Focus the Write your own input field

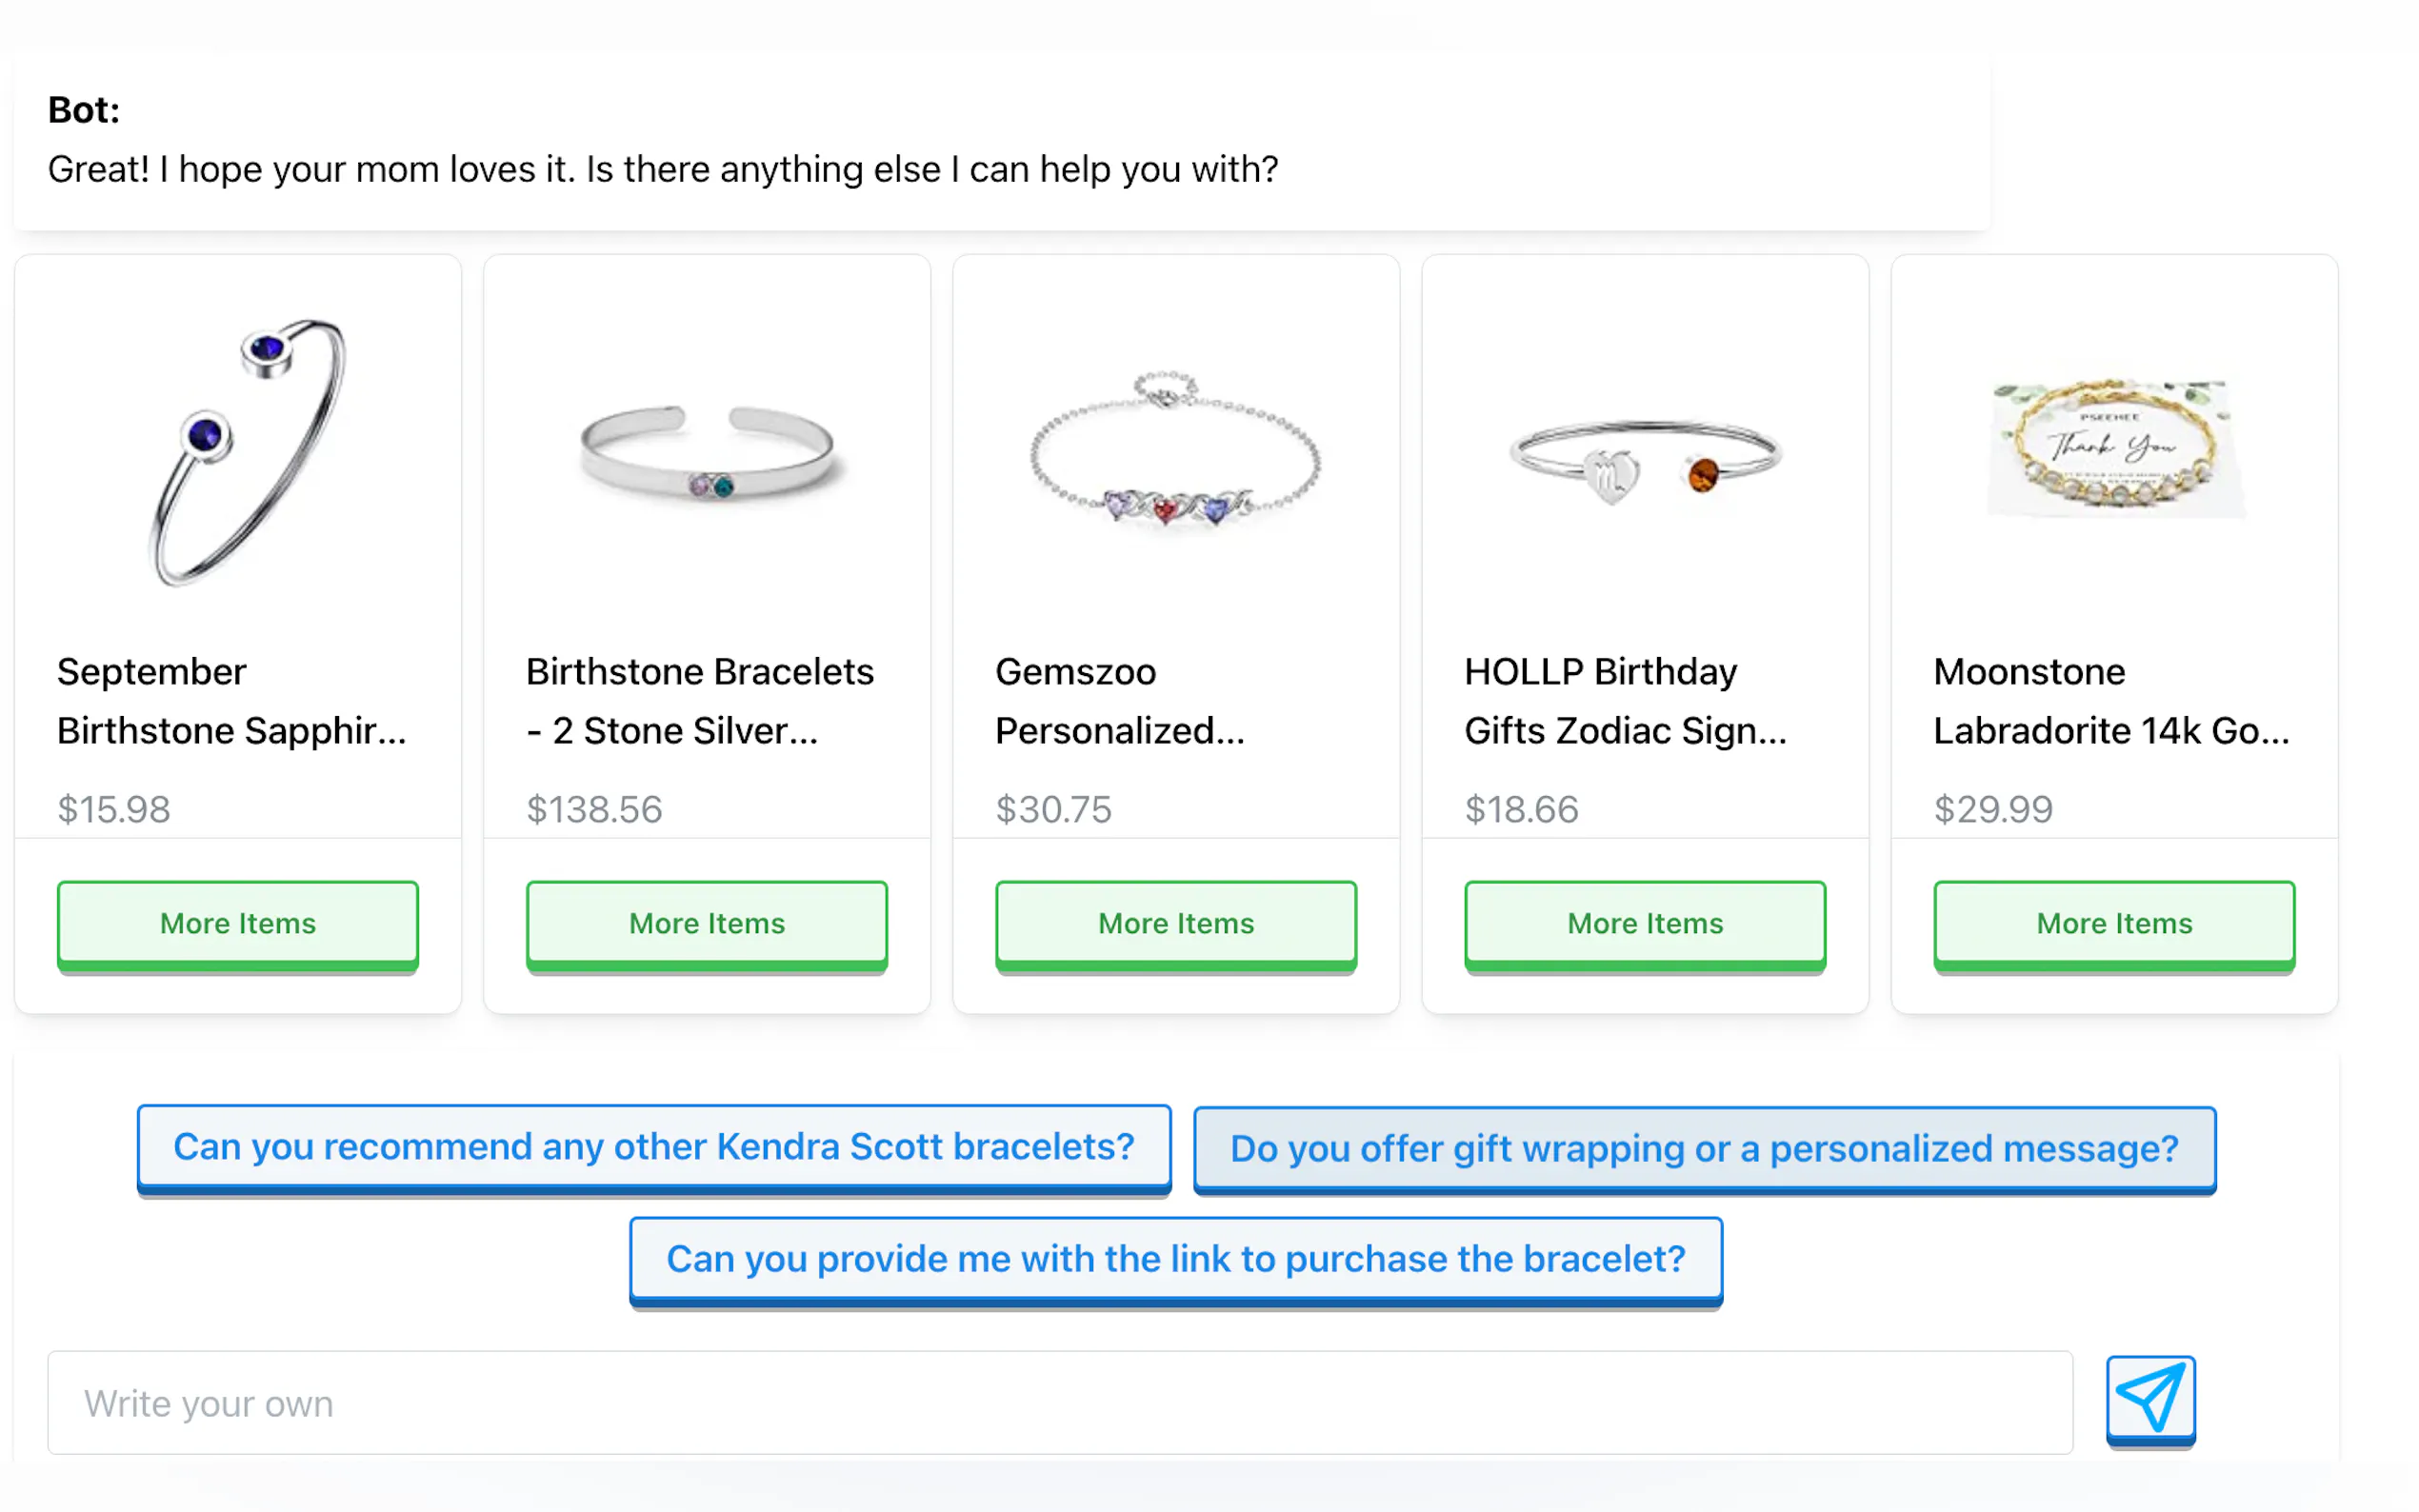point(1060,1403)
